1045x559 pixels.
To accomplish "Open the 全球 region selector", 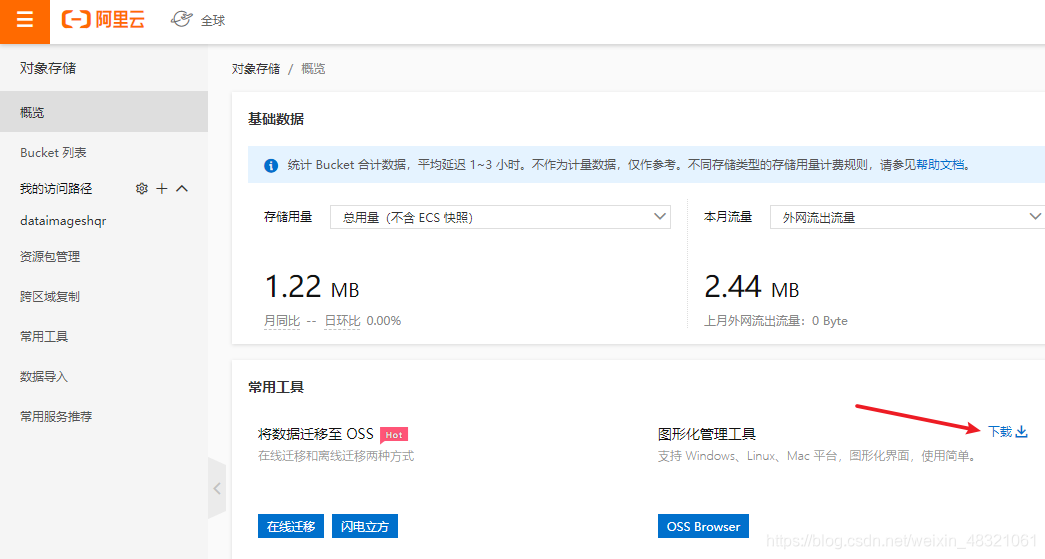I will (199, 20).
